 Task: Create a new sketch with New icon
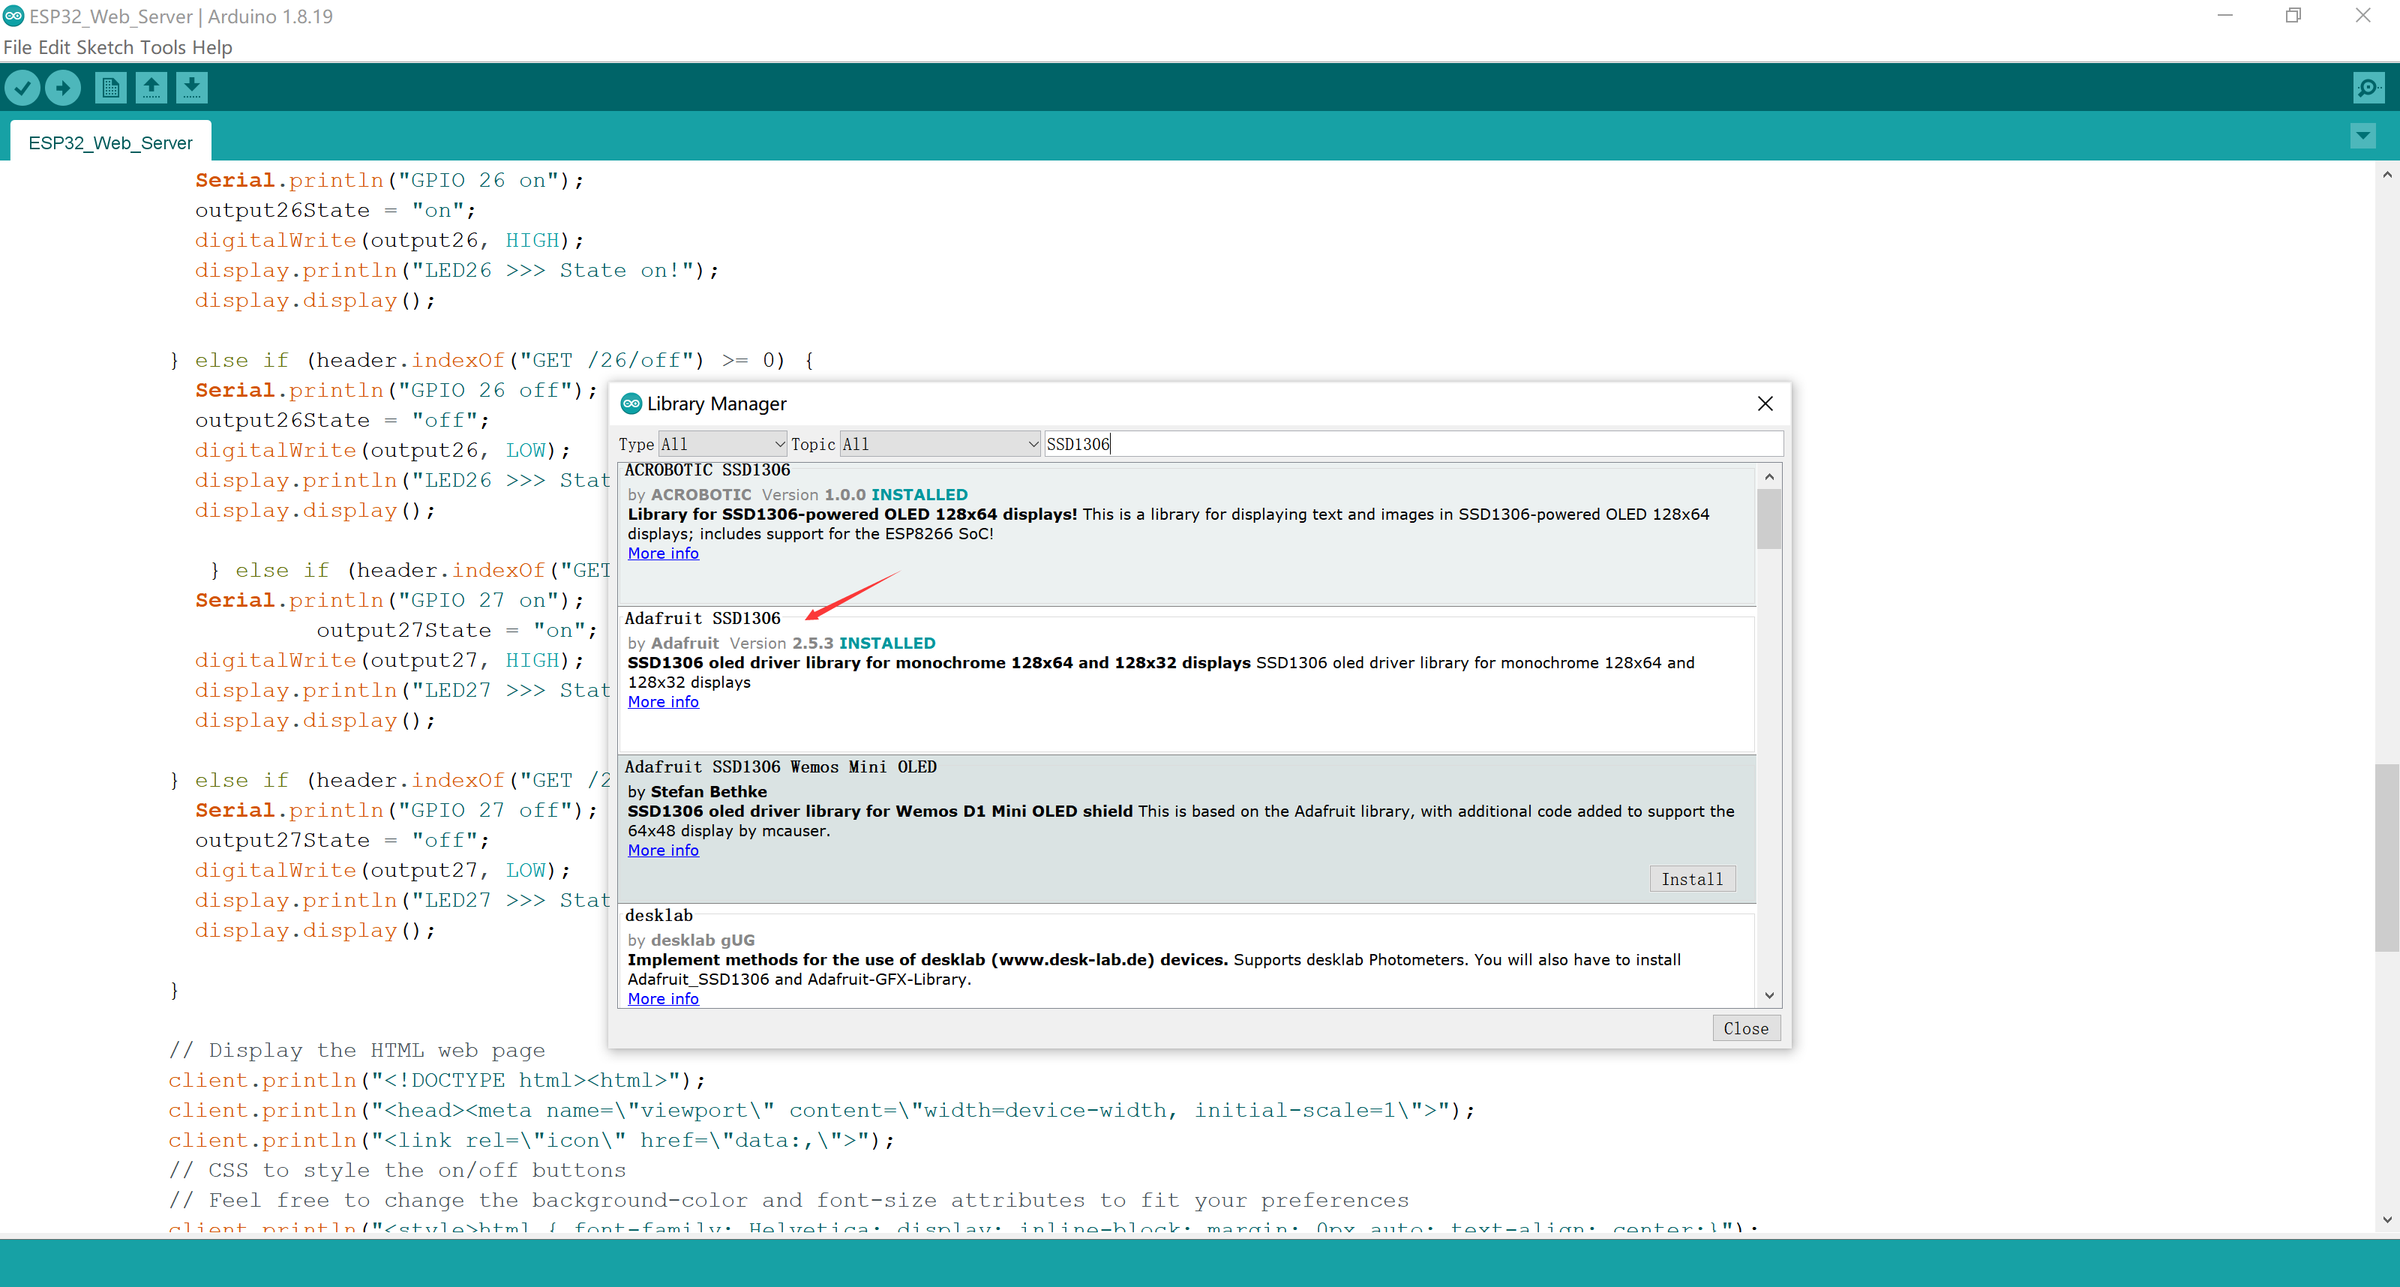pos(110,88)
